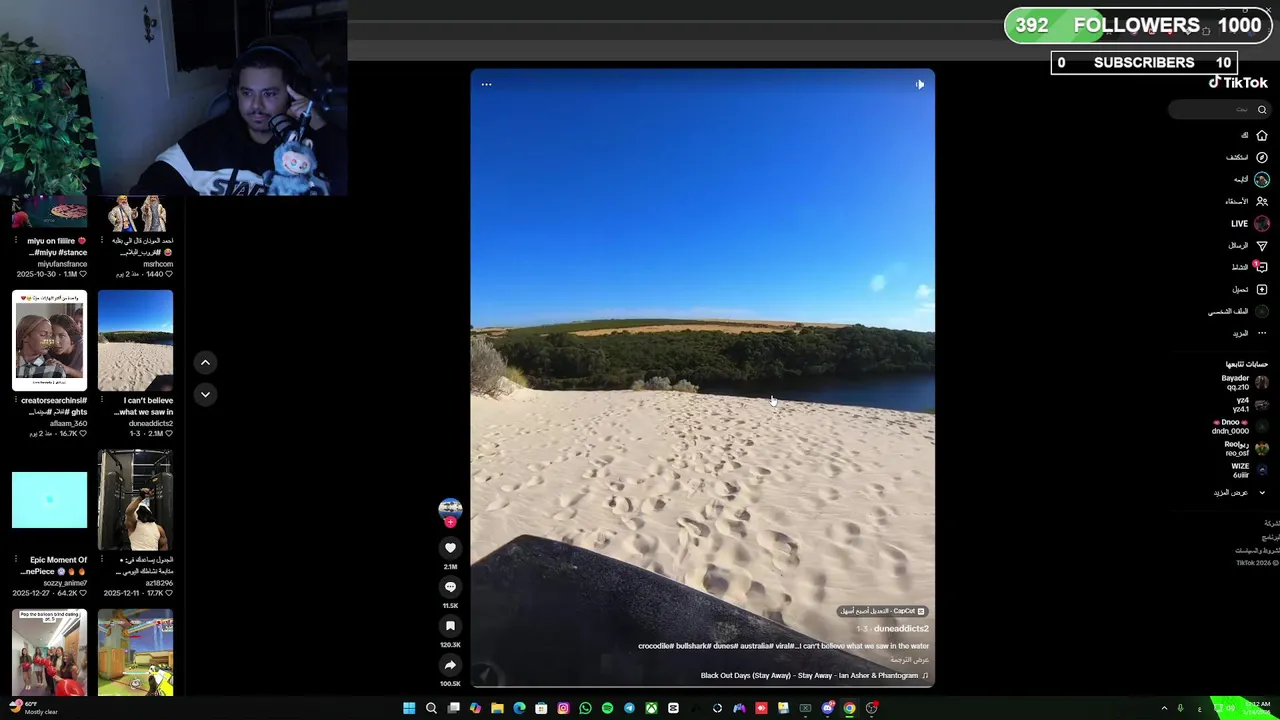Open WhatsApp from the taskbar
The width and height of the screenshot is (1280, 720).
[585, 708]
